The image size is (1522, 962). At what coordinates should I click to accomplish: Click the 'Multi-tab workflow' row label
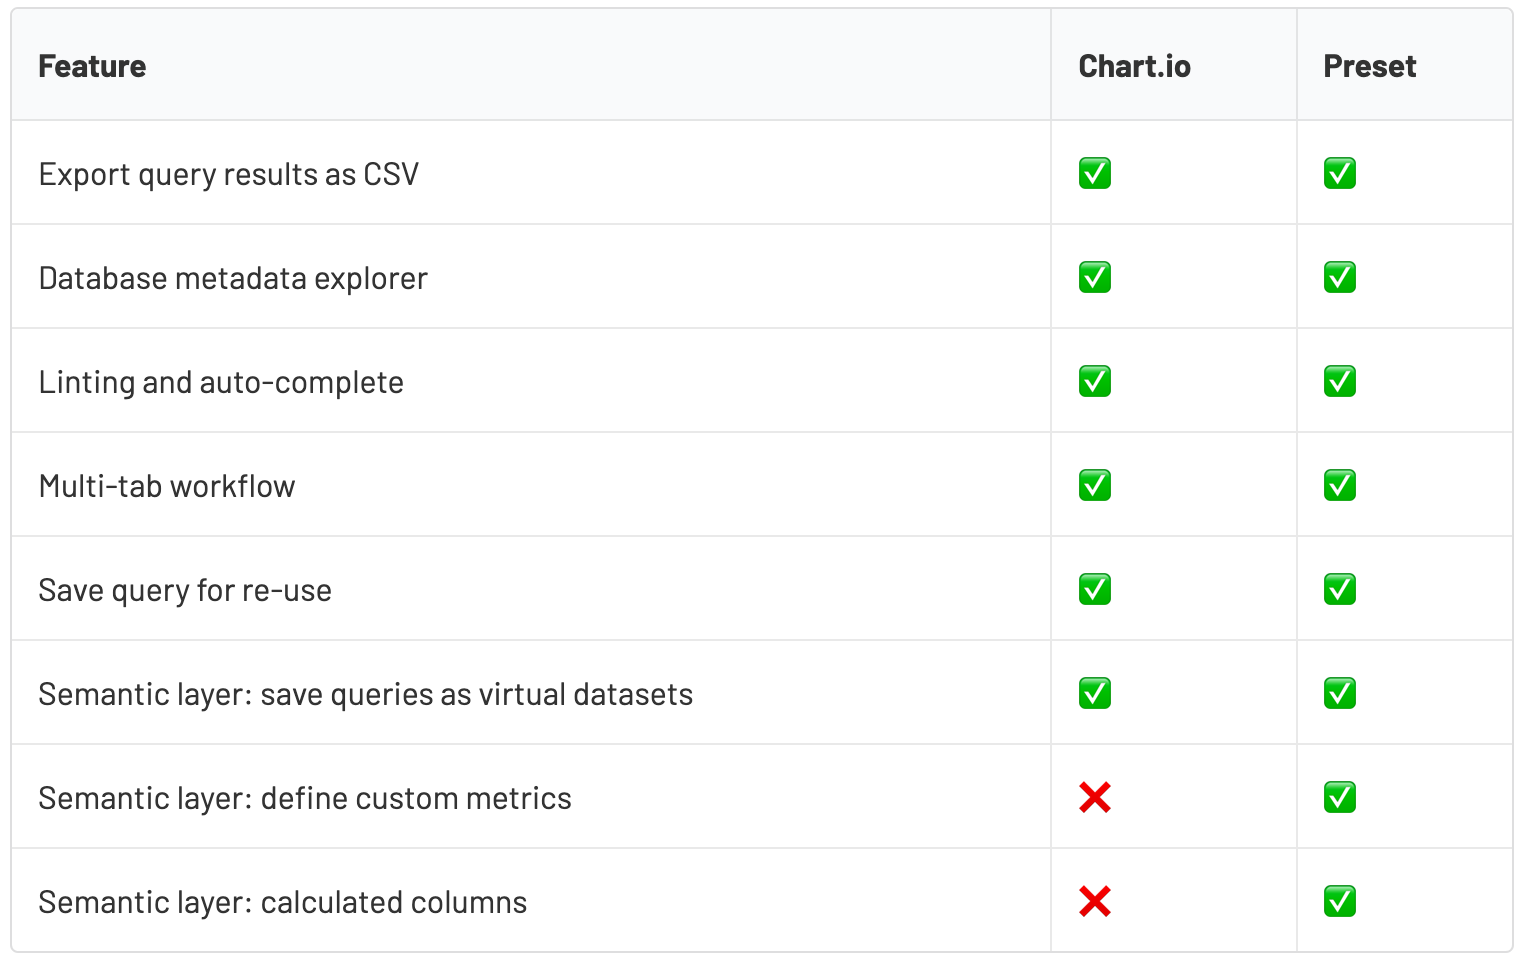pyautogui.click(x=167, y=486)
